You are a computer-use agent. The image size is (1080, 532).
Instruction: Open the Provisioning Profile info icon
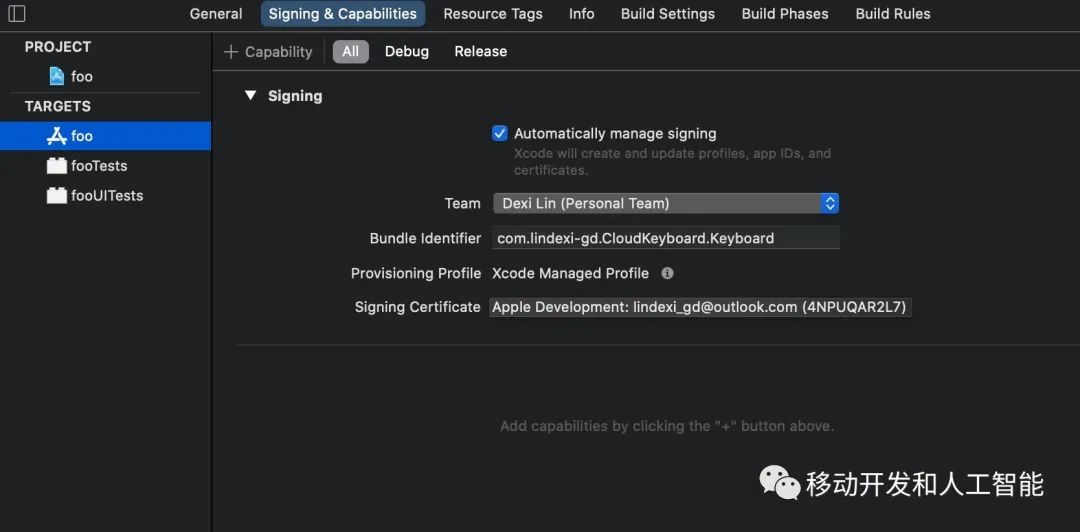pyautogui.click(x=667, y=273)
